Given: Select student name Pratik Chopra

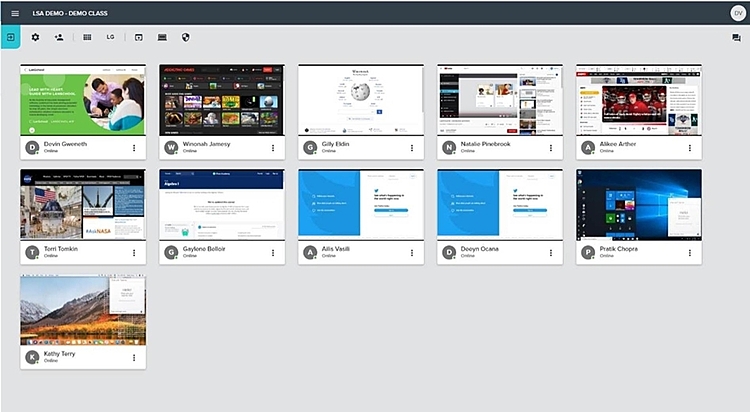Looking at the screenshot, I should coord(619,249).
